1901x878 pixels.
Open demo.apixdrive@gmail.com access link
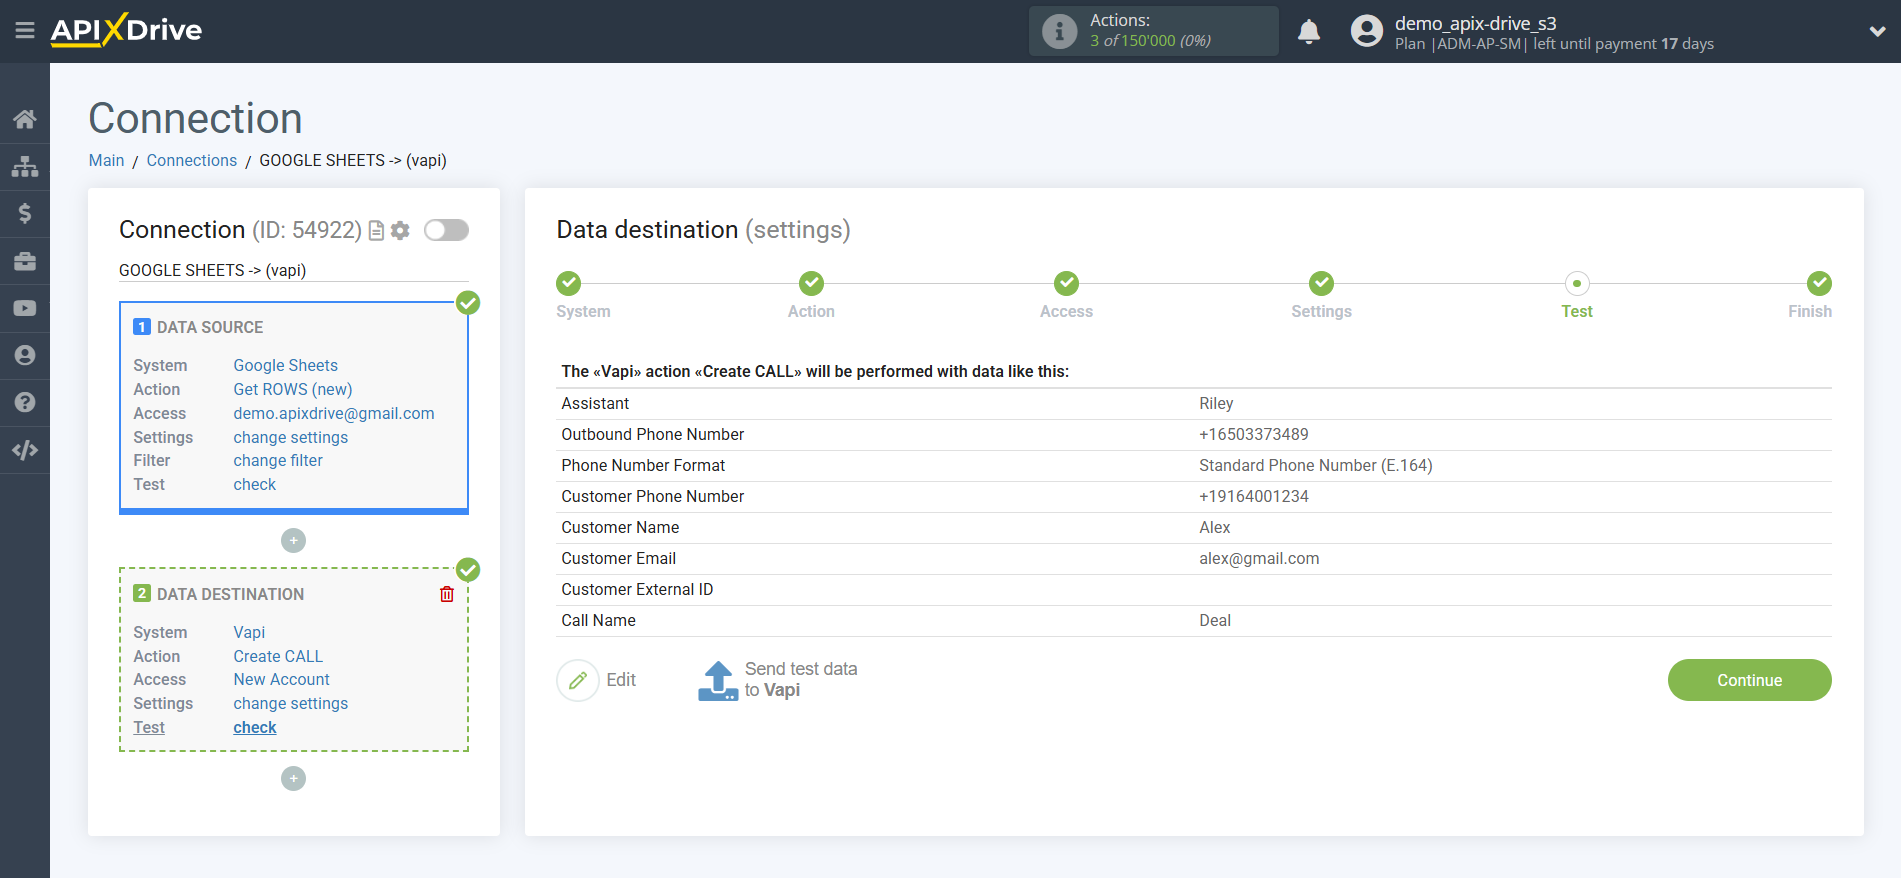pos(334,413)
